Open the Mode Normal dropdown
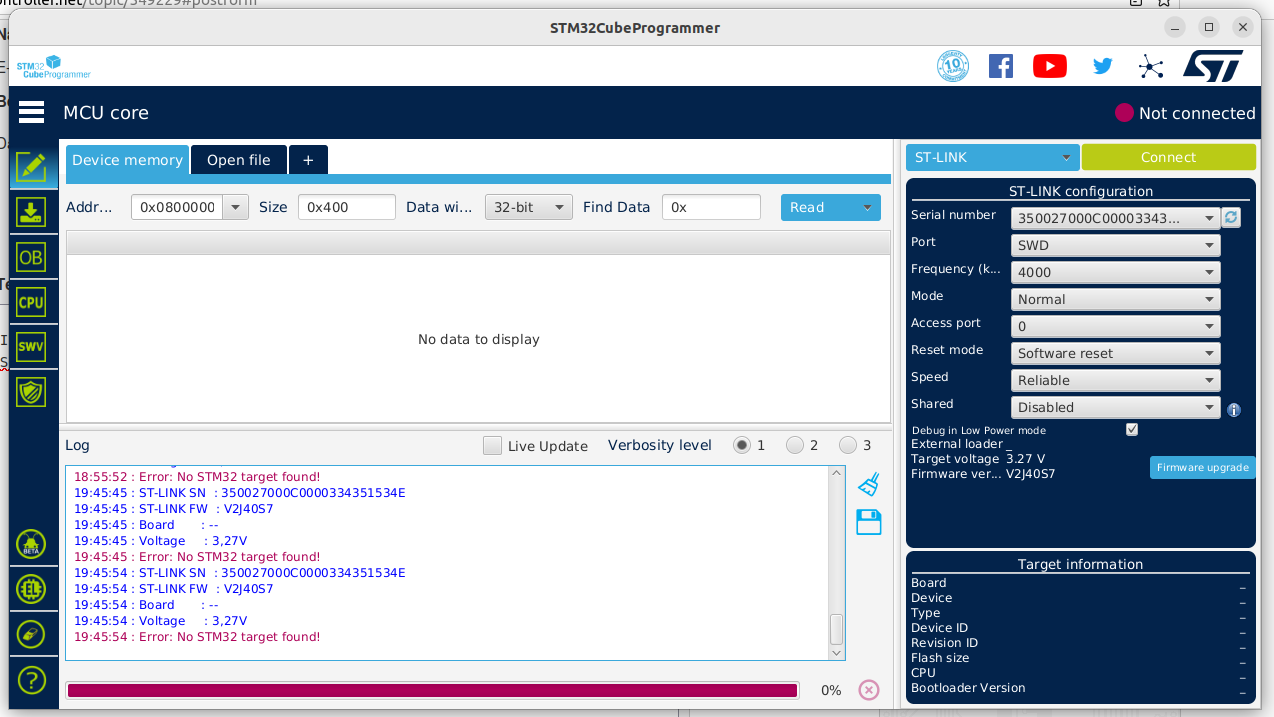 click(x=1115, y=299)
